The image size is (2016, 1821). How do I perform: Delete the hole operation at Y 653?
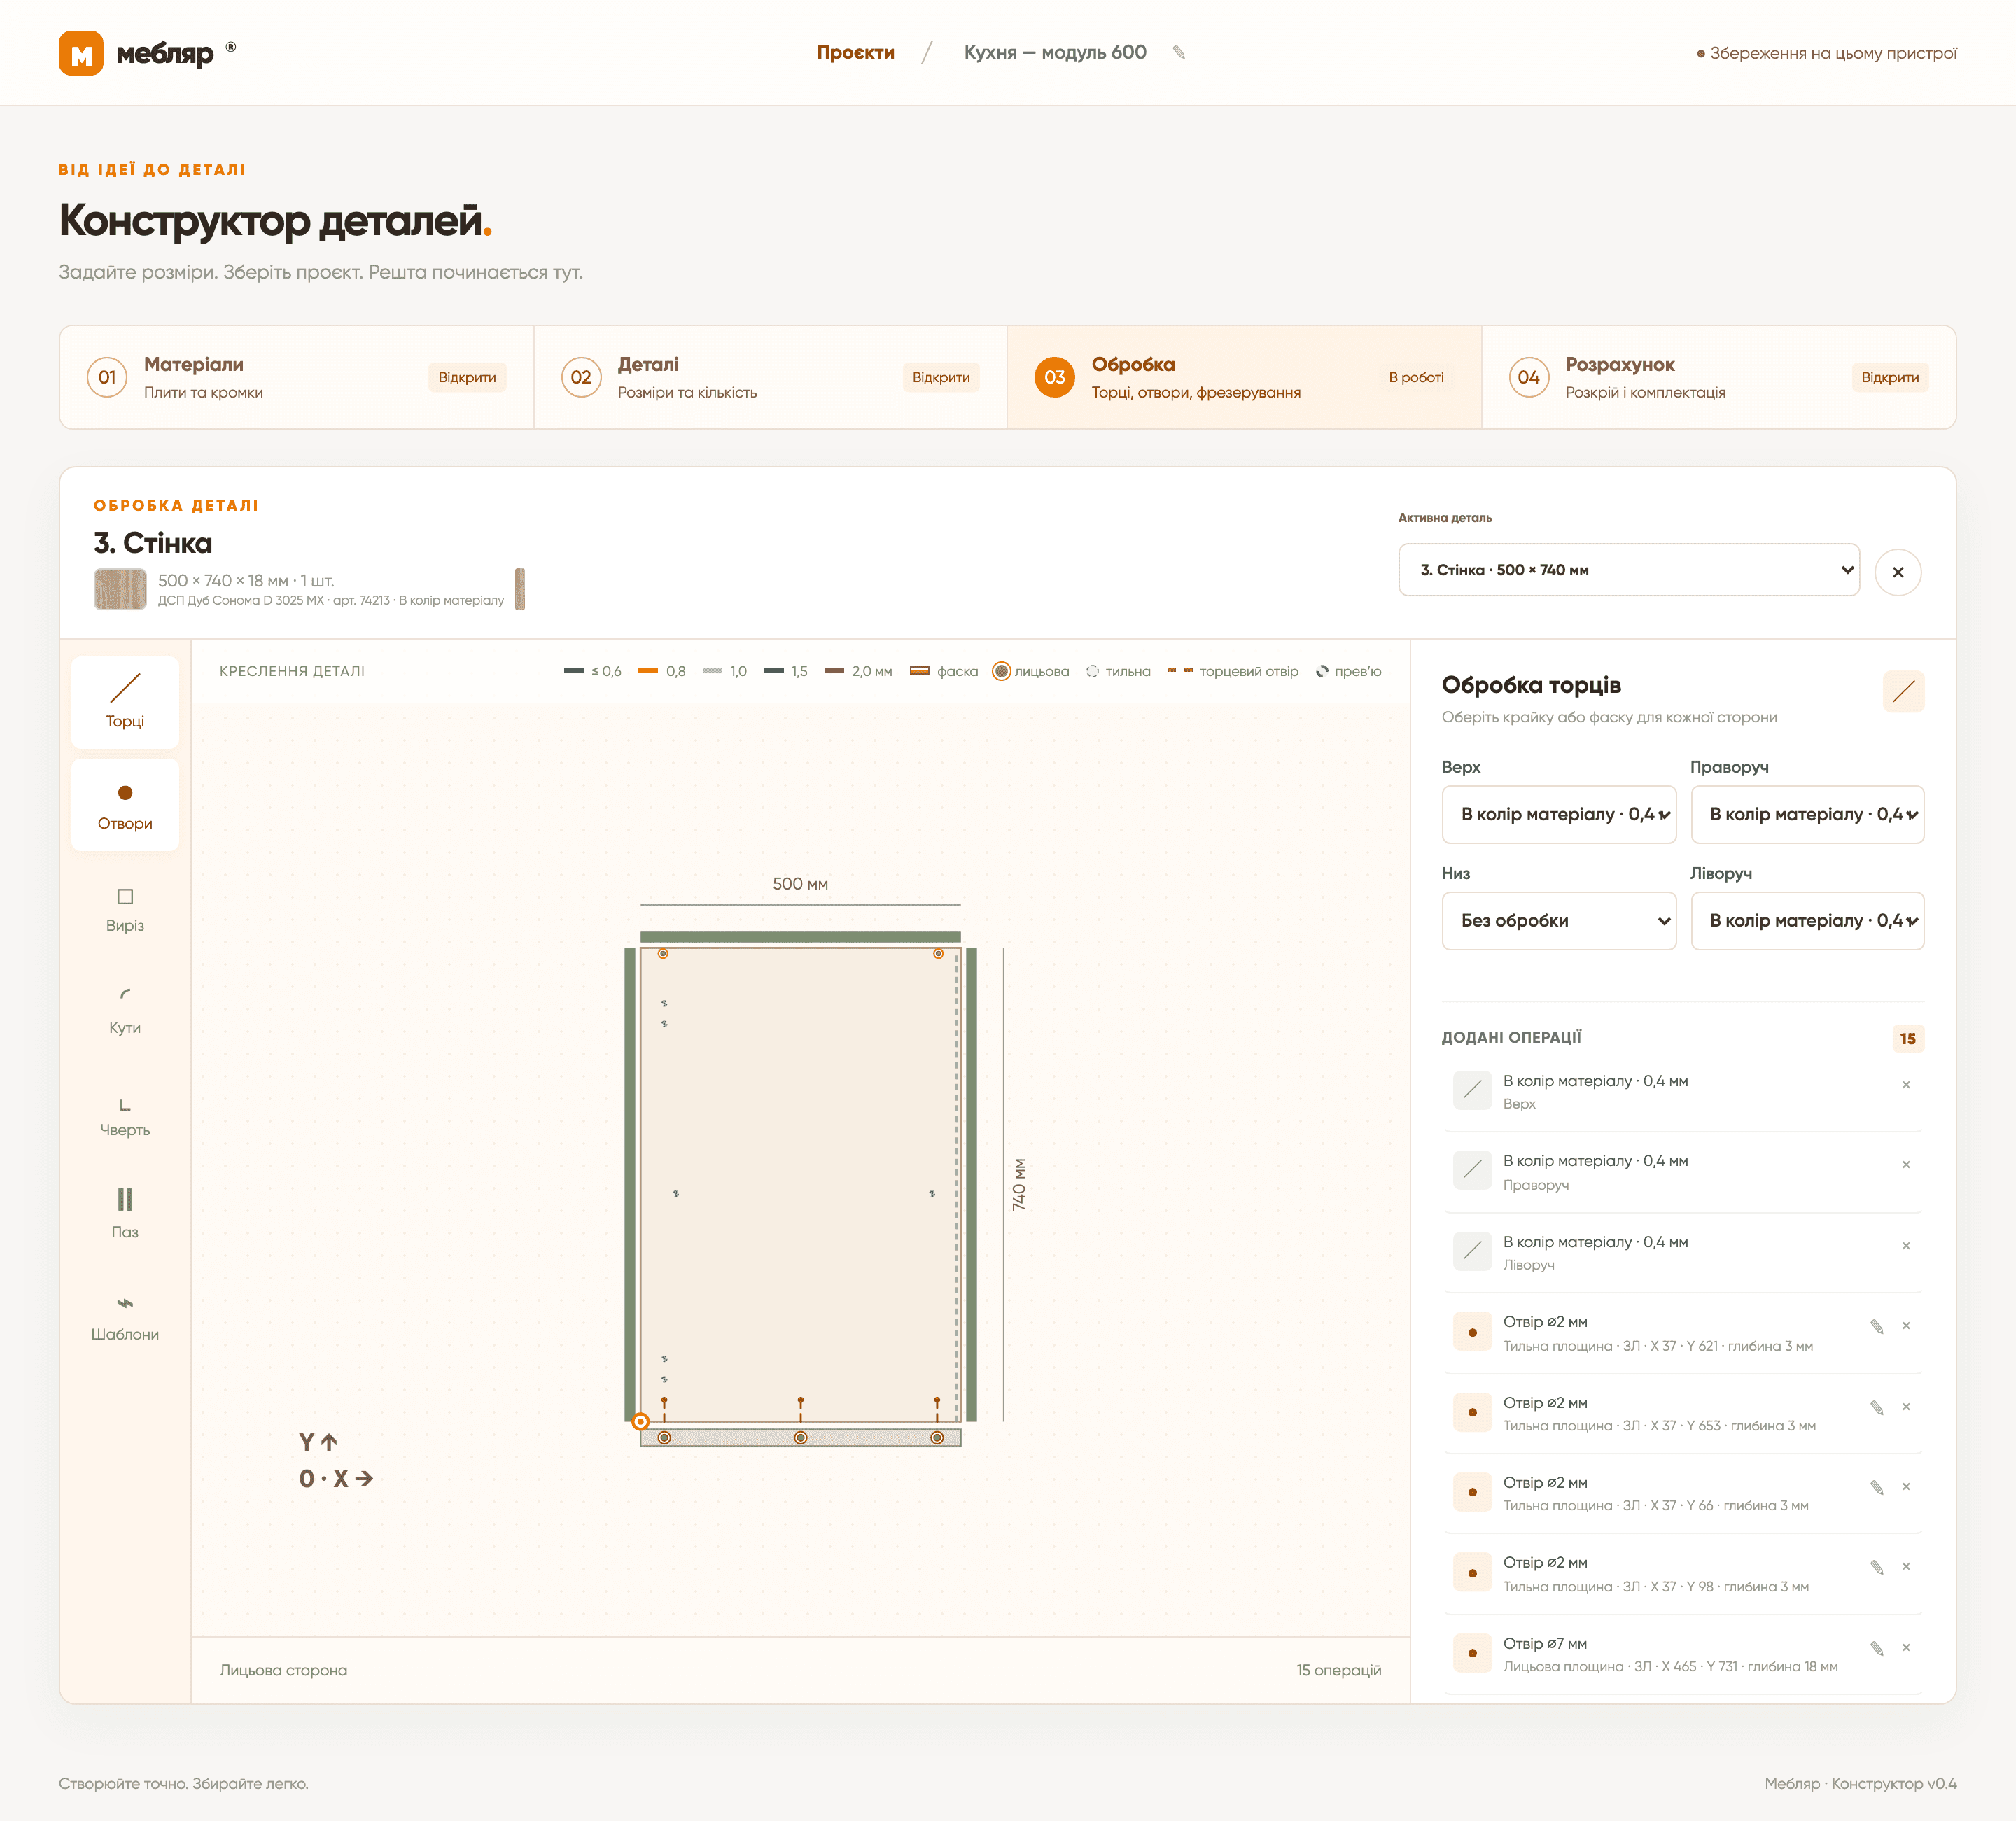[x=1905, y=1407]
